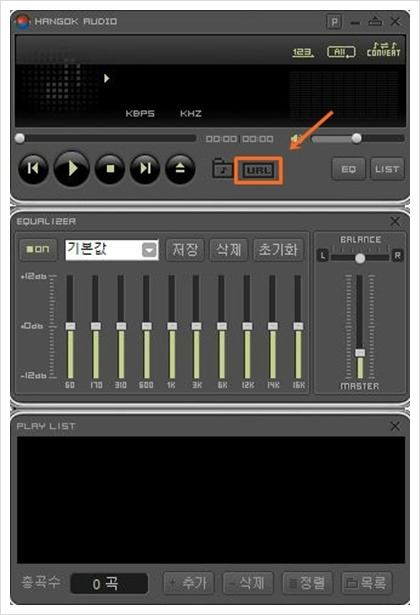This screenshot has height=615, width=420.
Task: Click the R balance button
Action: click(397, 256)
